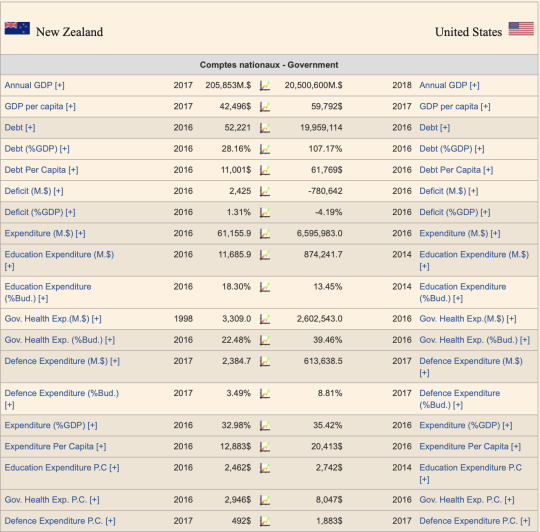The height and width of the screenshot is (532, 540).
Task: Select the -780,642 deficit value
Action: click(325, 191)
